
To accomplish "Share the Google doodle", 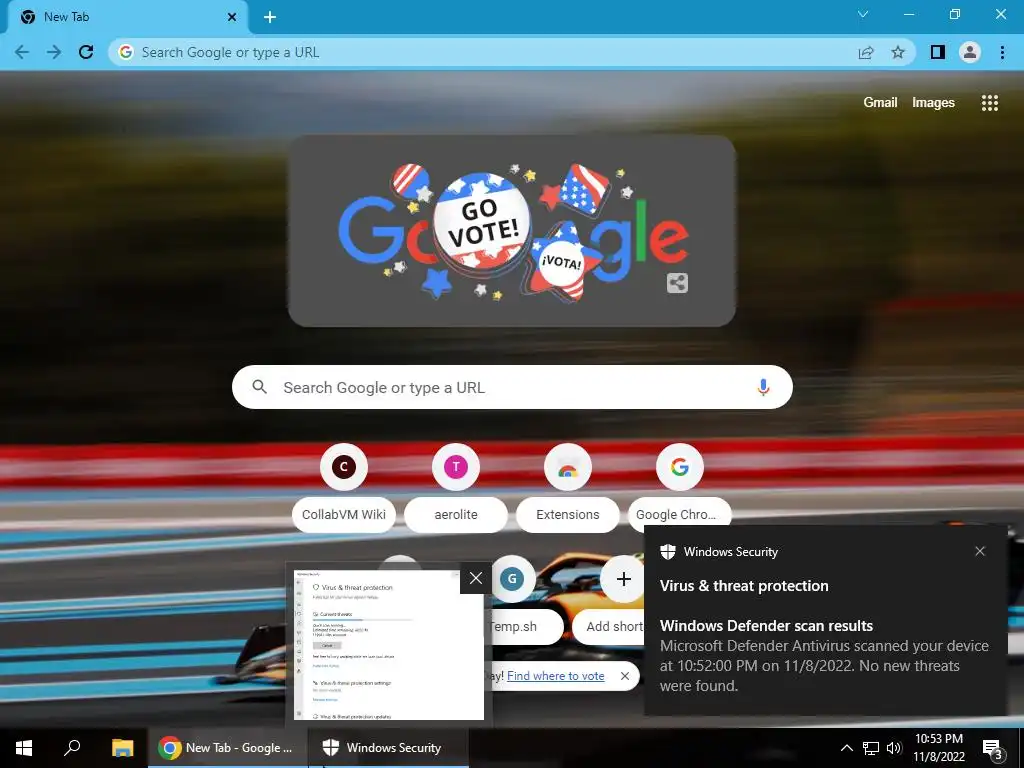I will 677,283.
